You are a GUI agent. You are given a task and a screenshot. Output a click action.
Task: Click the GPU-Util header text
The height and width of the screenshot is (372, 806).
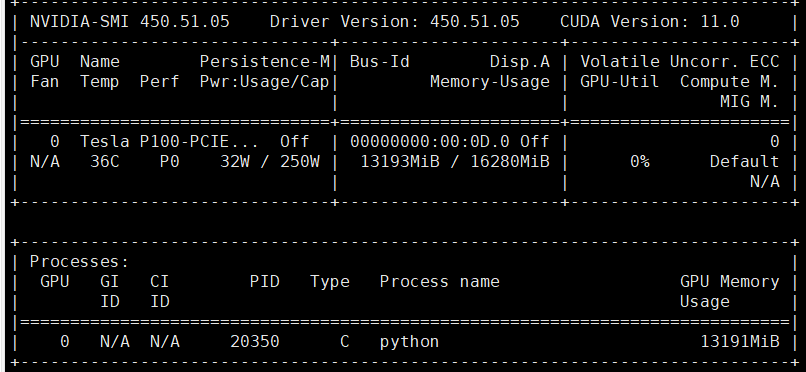point(619,82)
